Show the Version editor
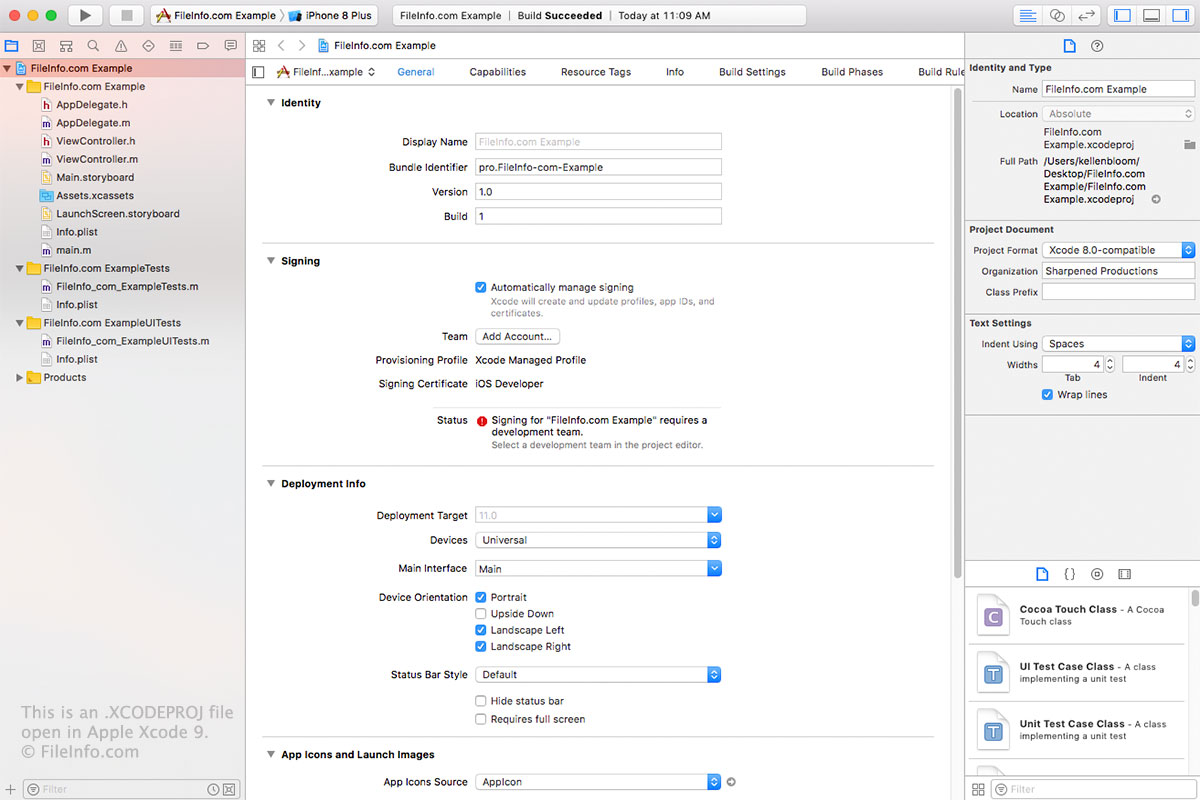1200x800 pixels. tap(1086, 16)
